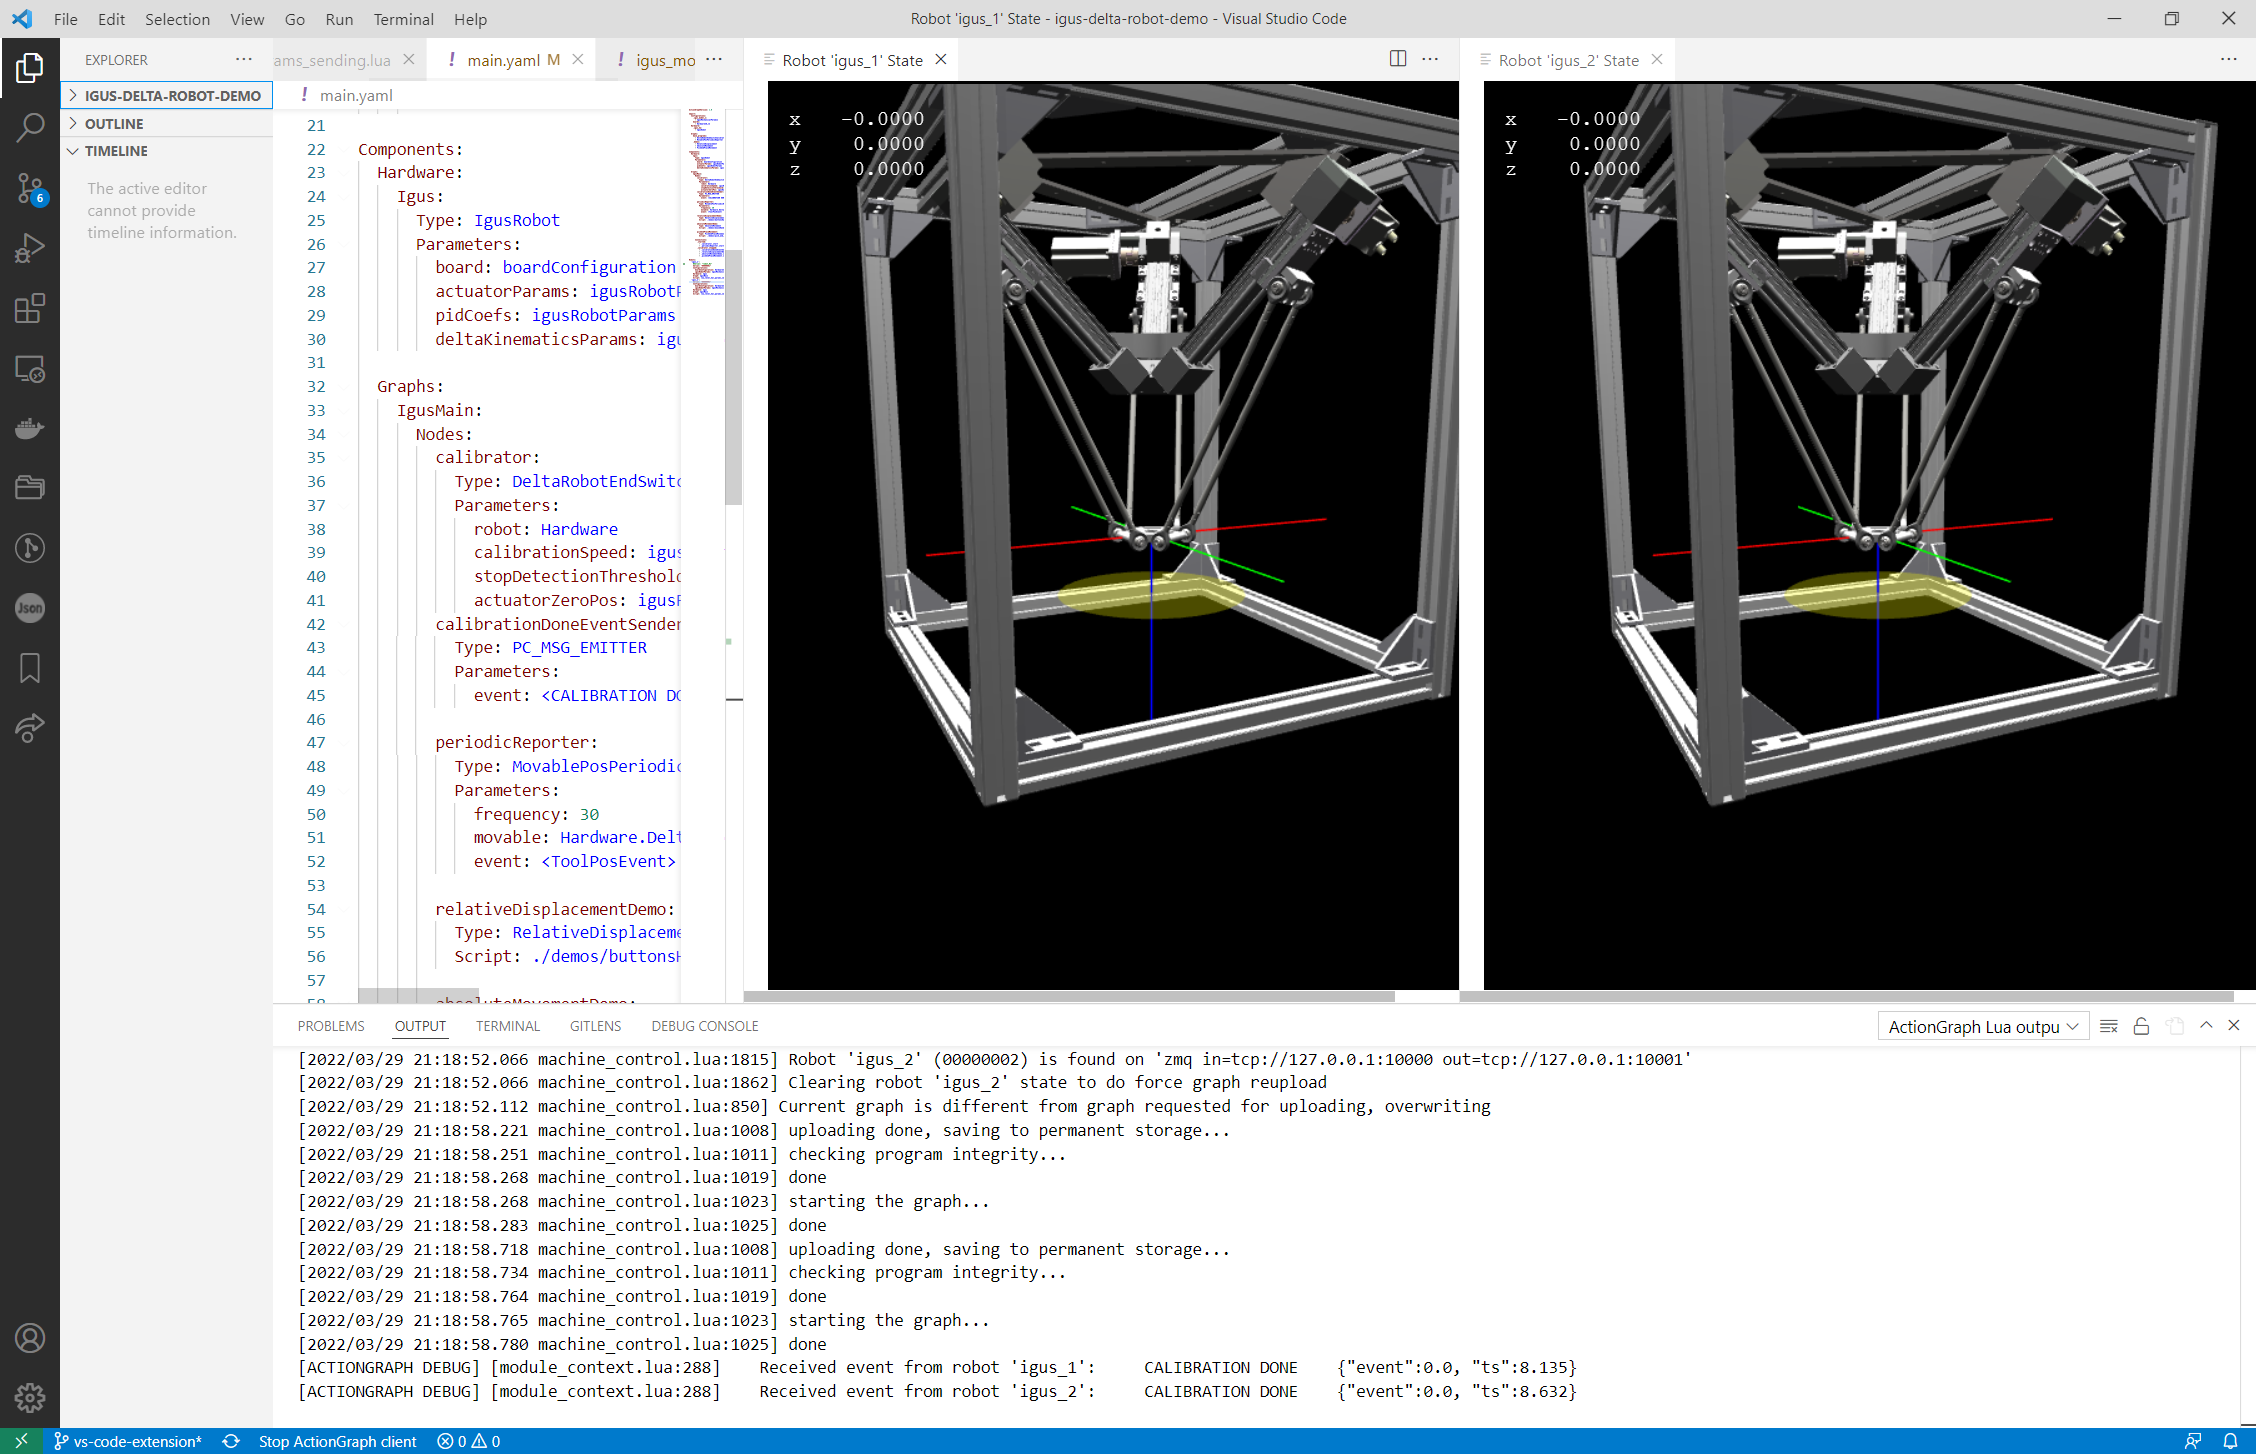Open More Actions for igus_1 editor group
The height and width of the screenshot is (1454, 2256).
1430,59
